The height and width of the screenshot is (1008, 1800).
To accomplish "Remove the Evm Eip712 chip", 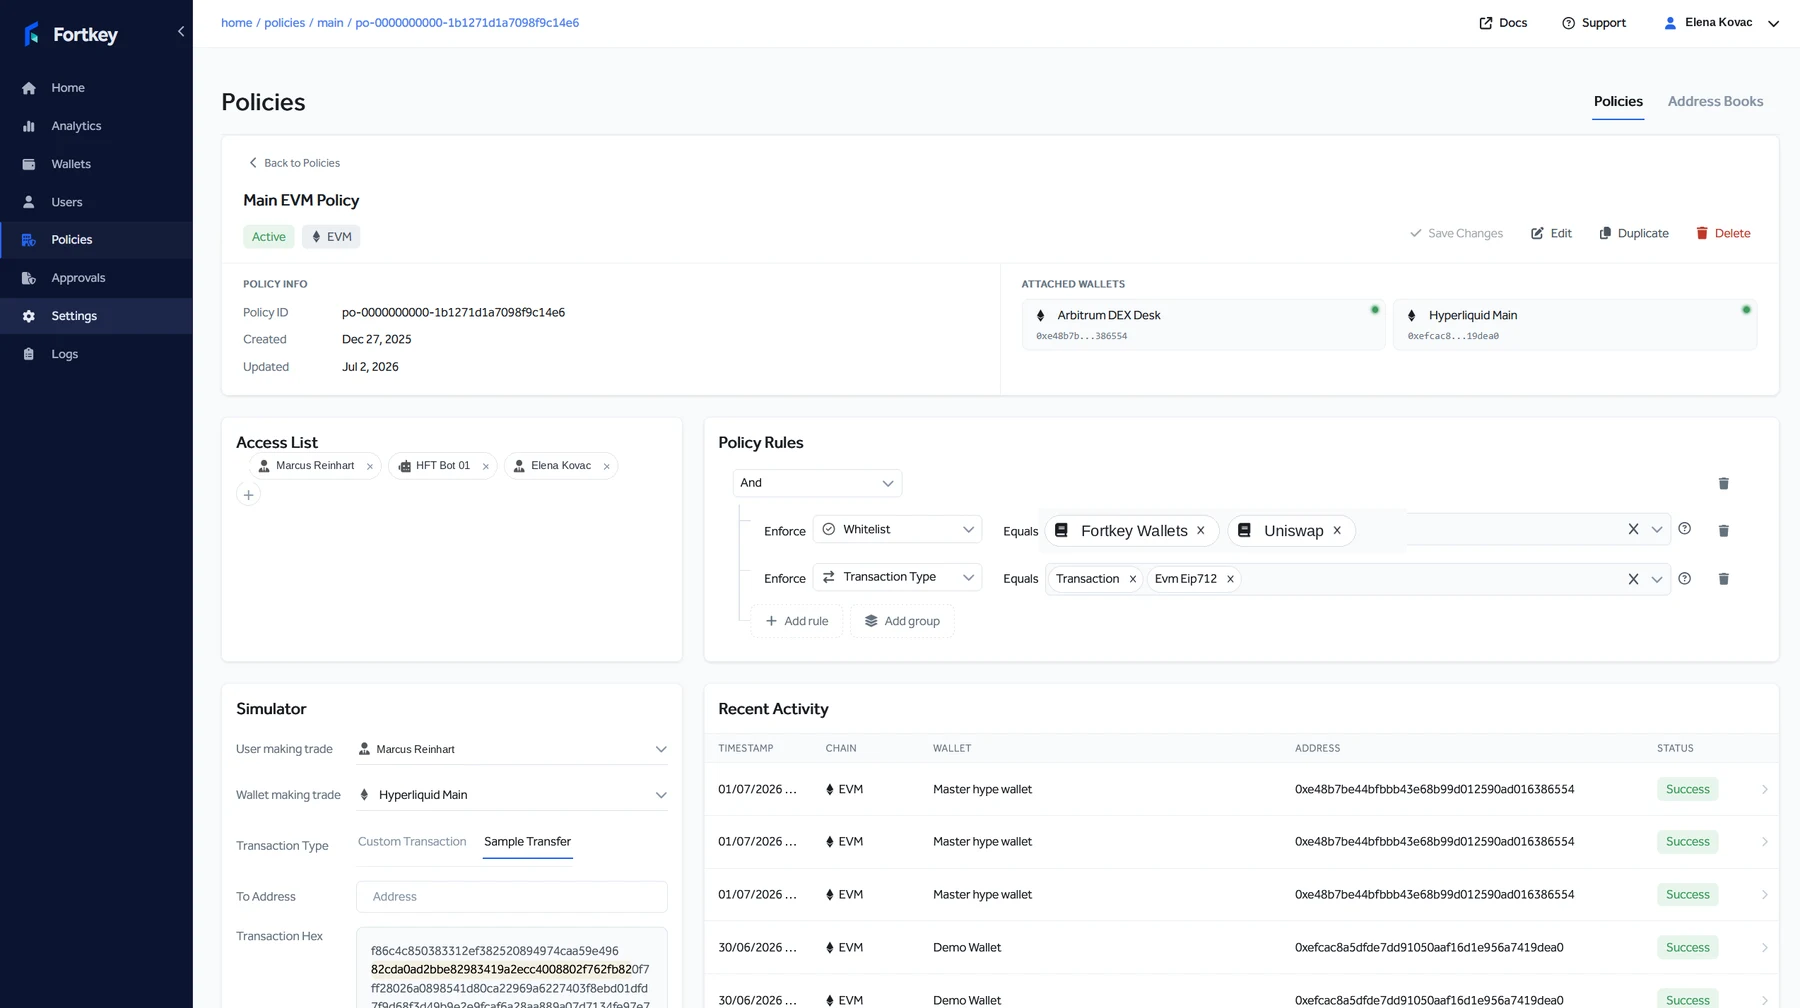I will click(x=1231, y=580).
